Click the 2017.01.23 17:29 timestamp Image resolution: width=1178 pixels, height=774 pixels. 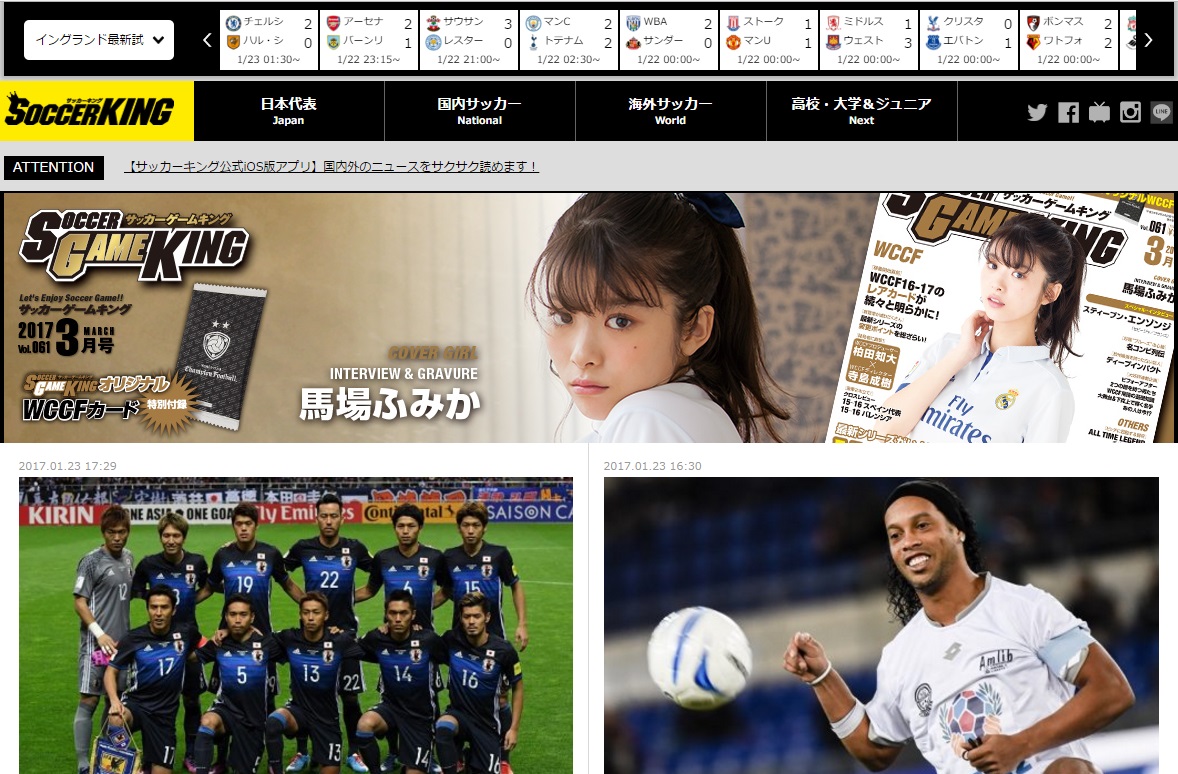tap(68, 466)
